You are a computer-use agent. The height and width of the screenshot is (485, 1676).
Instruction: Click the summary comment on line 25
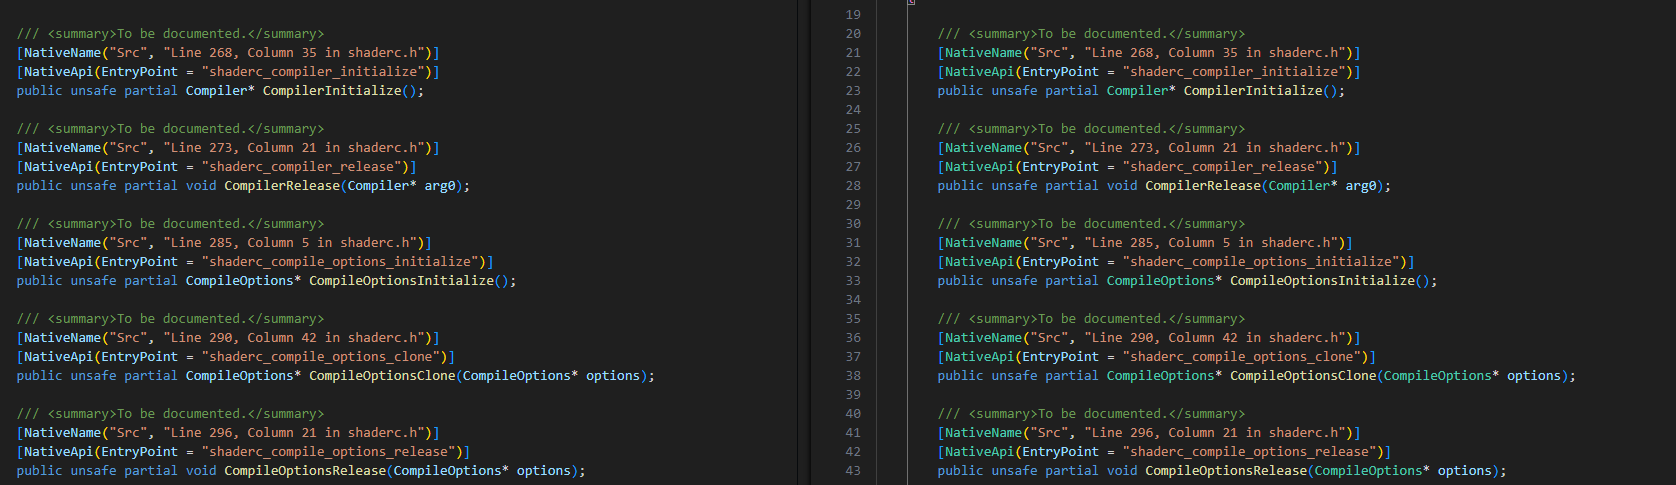pyautogui.click(x=1091, y=129)
